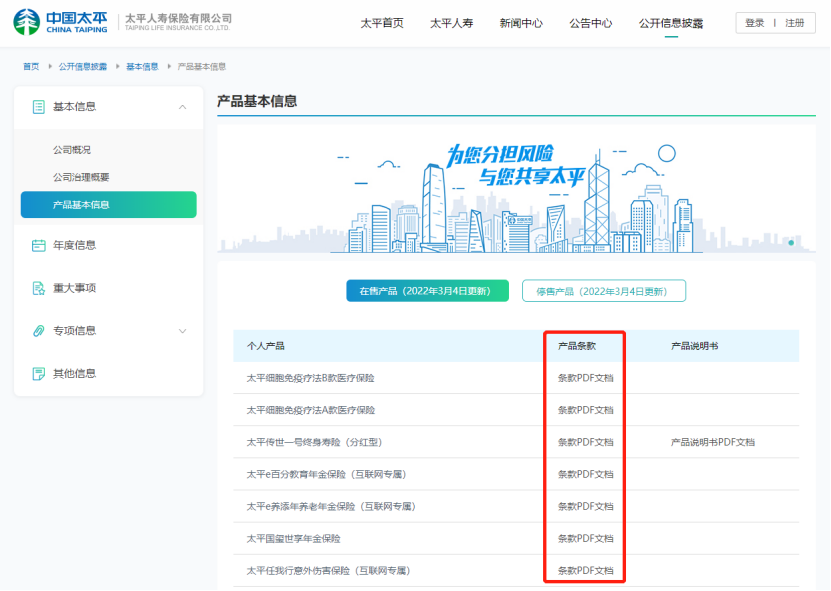Click product name 太平e百分教育年金保险

pyautogui.click(x=326, y=474)
